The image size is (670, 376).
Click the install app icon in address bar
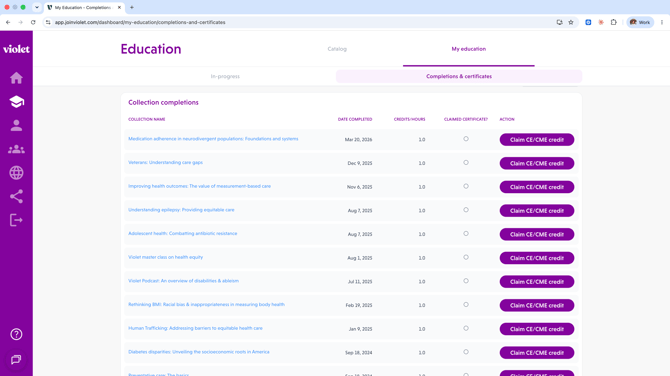click(559, 22)
